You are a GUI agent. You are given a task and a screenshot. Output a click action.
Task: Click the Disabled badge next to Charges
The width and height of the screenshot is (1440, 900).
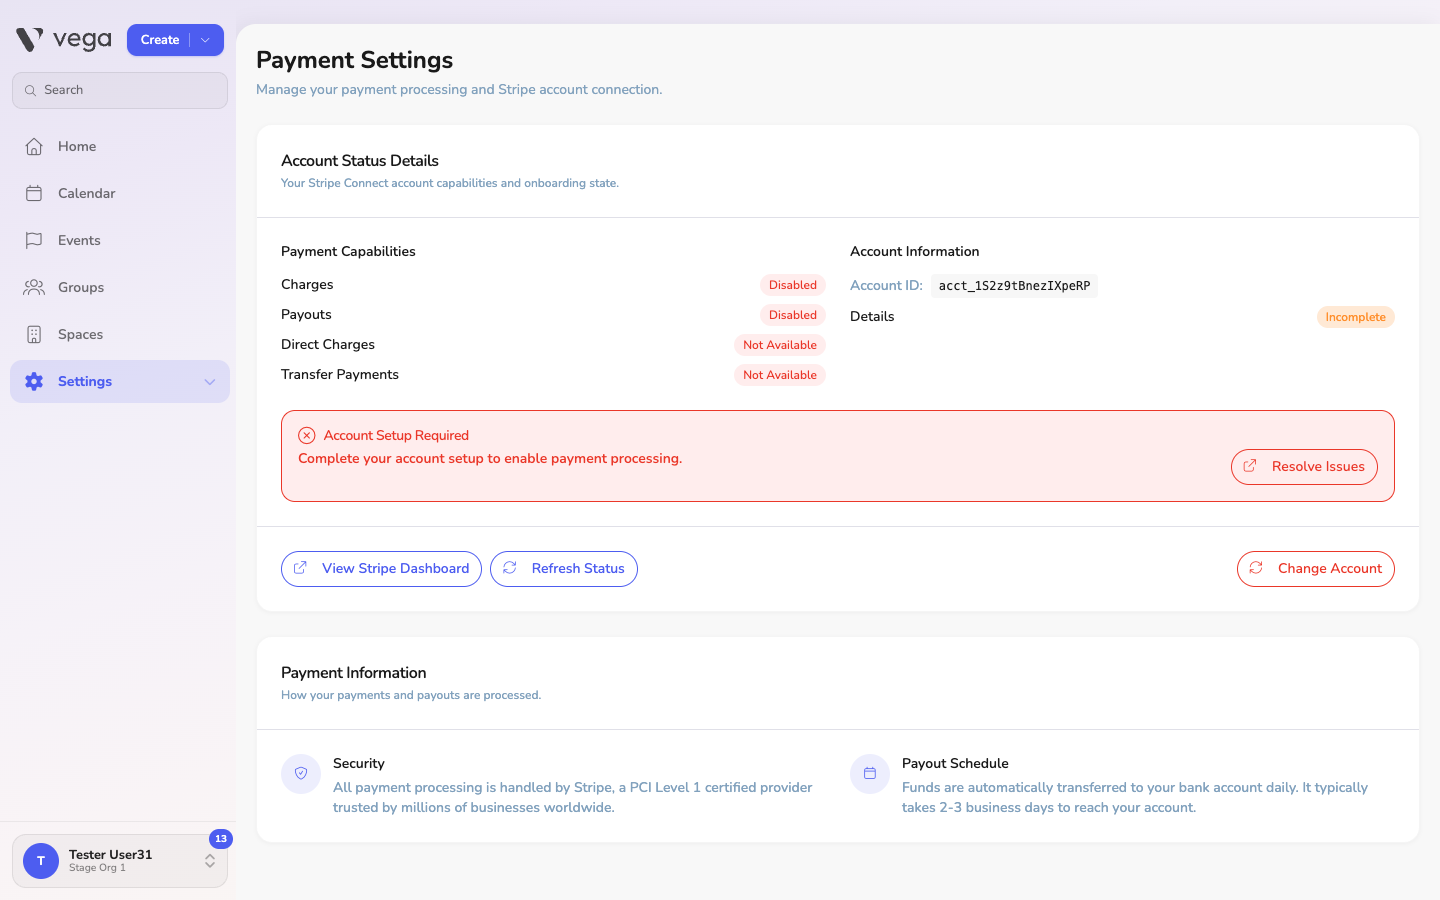pyautogui.click(x=793, y=285)
